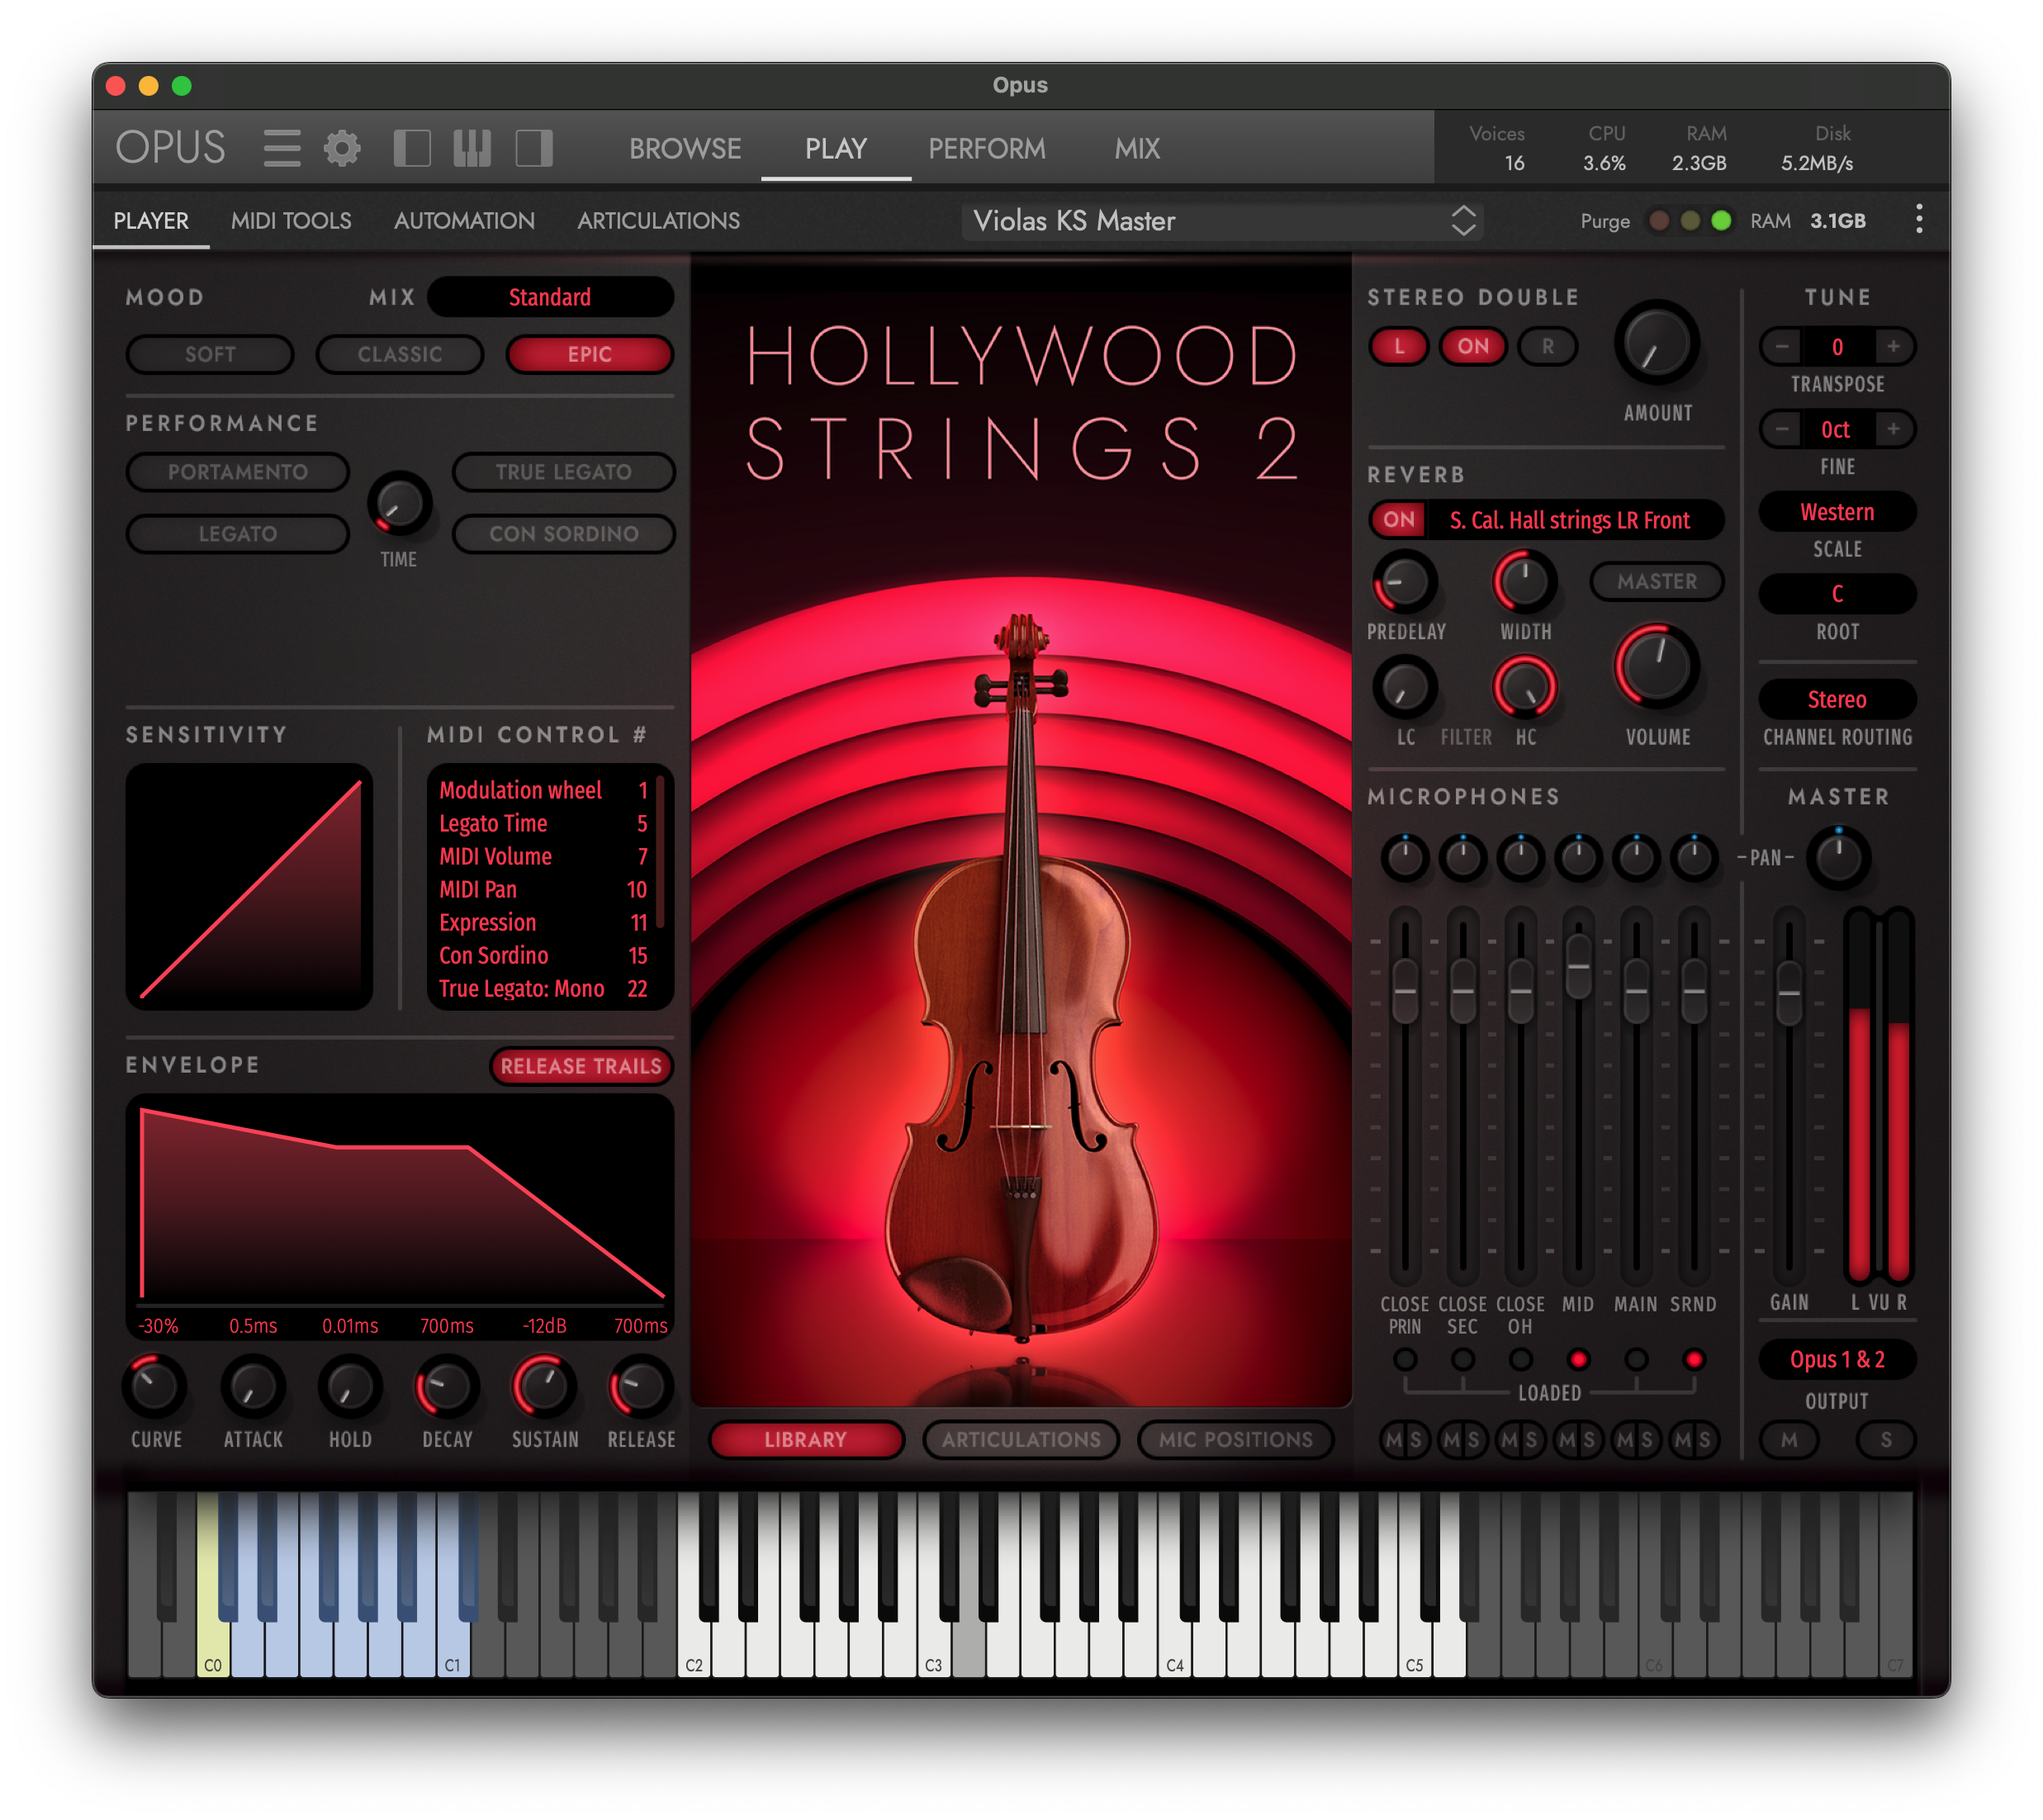Open the Western scale dropdown
Image resolution: width=2043 pixels, height=1820 pixels.
(x=1837, y=512)
